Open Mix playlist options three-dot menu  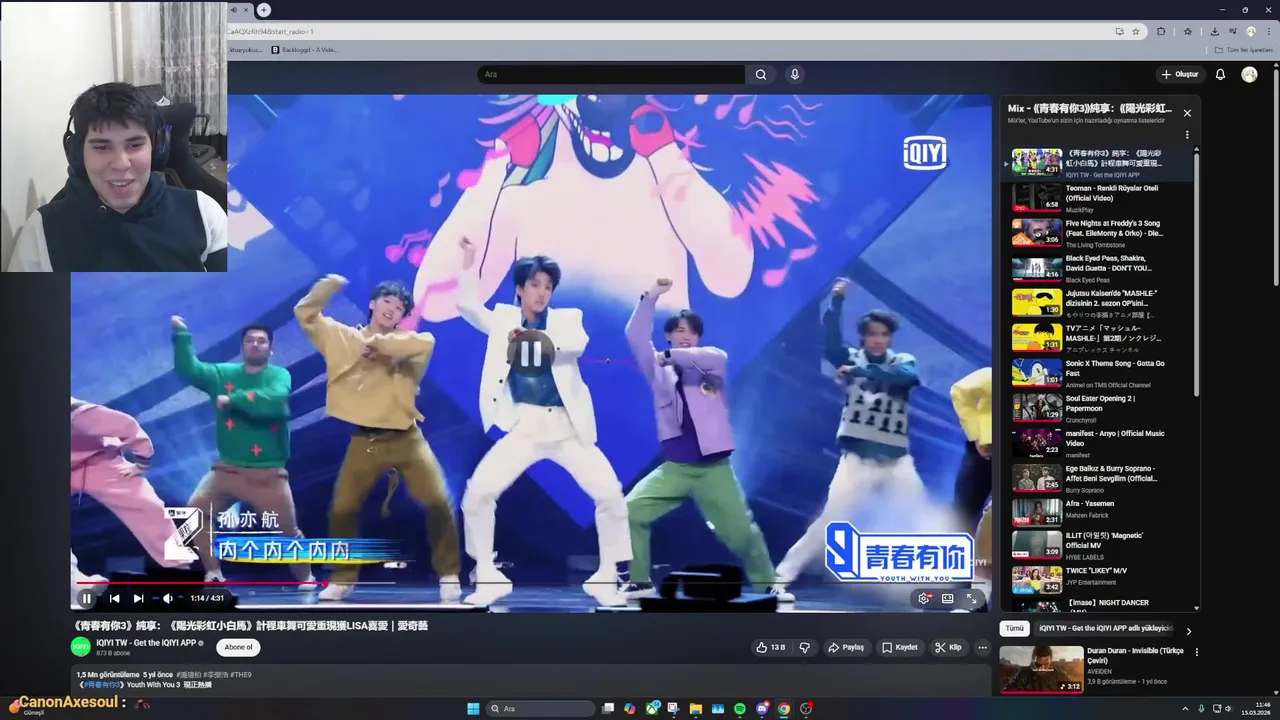pyautogui.click(x=1187, y=135)
